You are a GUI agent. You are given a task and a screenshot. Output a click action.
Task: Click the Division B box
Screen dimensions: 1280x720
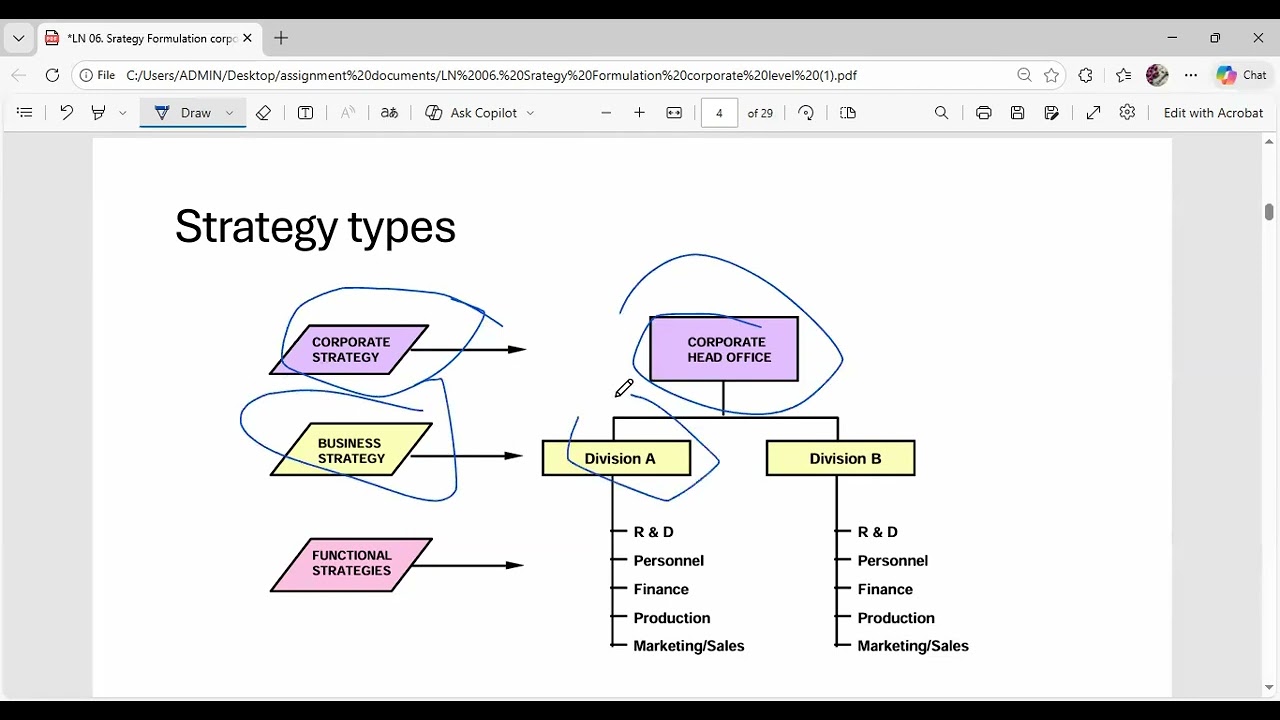point(841,458)
